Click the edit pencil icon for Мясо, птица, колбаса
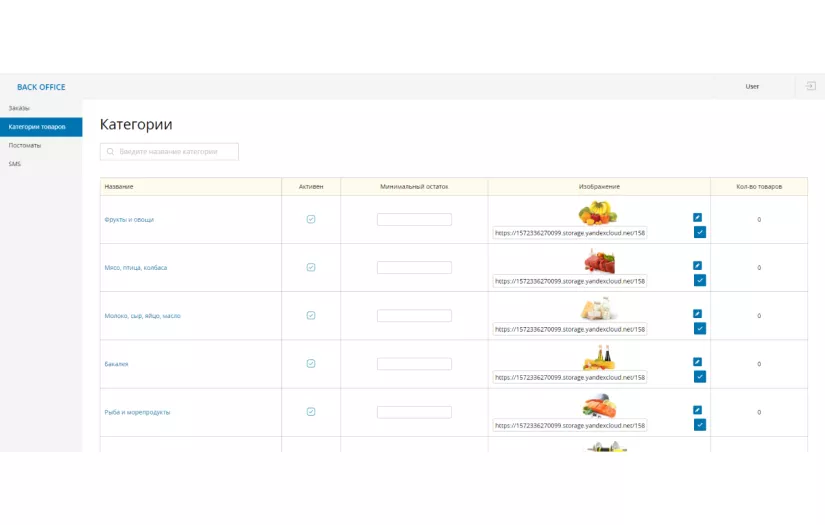825x525 pixels. click(x=698, y=266)
